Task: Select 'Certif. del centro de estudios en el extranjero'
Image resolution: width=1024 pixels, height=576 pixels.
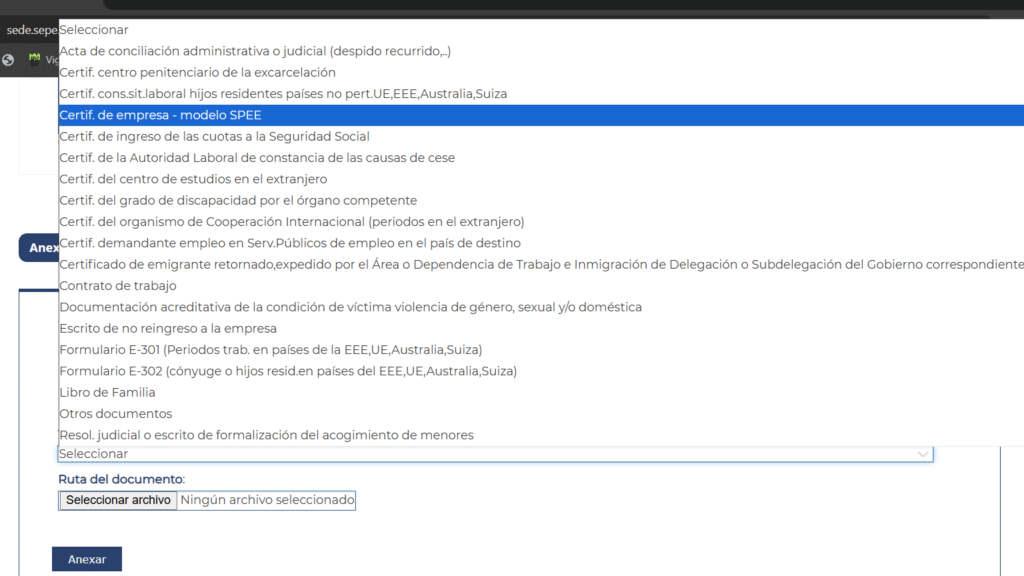Action: tap(193, 179)
